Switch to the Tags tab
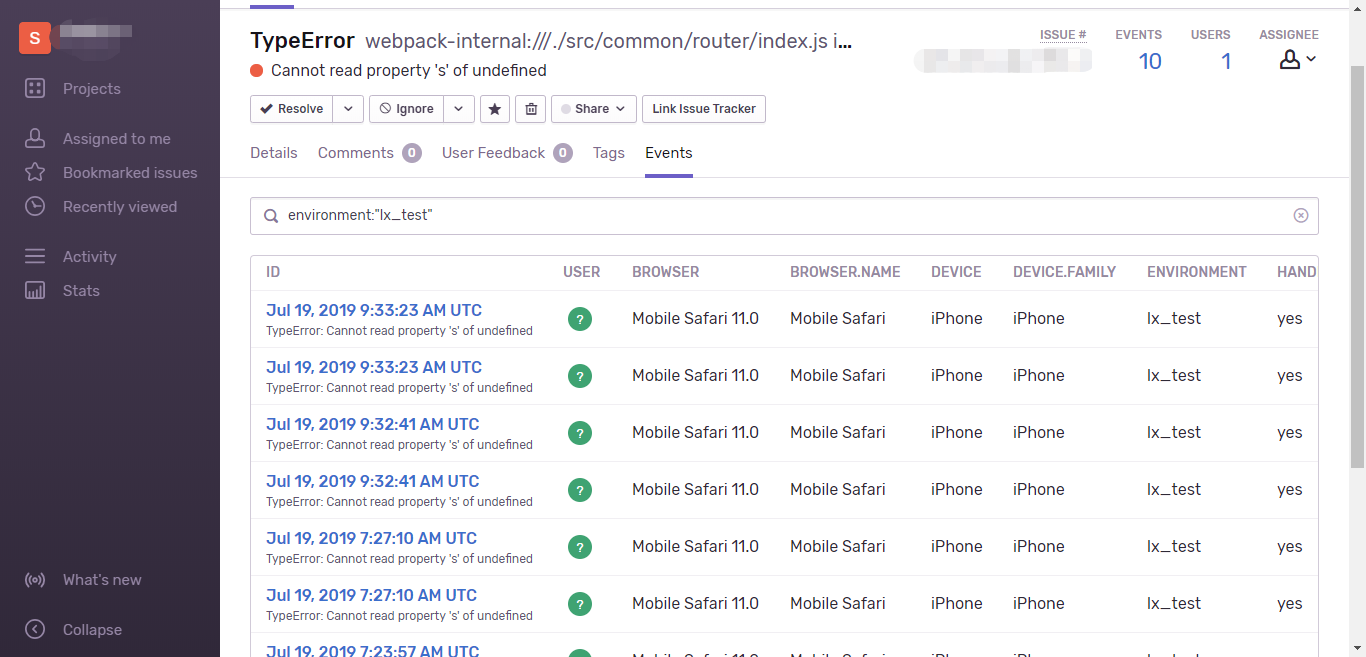The height and width of the screenshot is (657, 1366). (608, 153)
